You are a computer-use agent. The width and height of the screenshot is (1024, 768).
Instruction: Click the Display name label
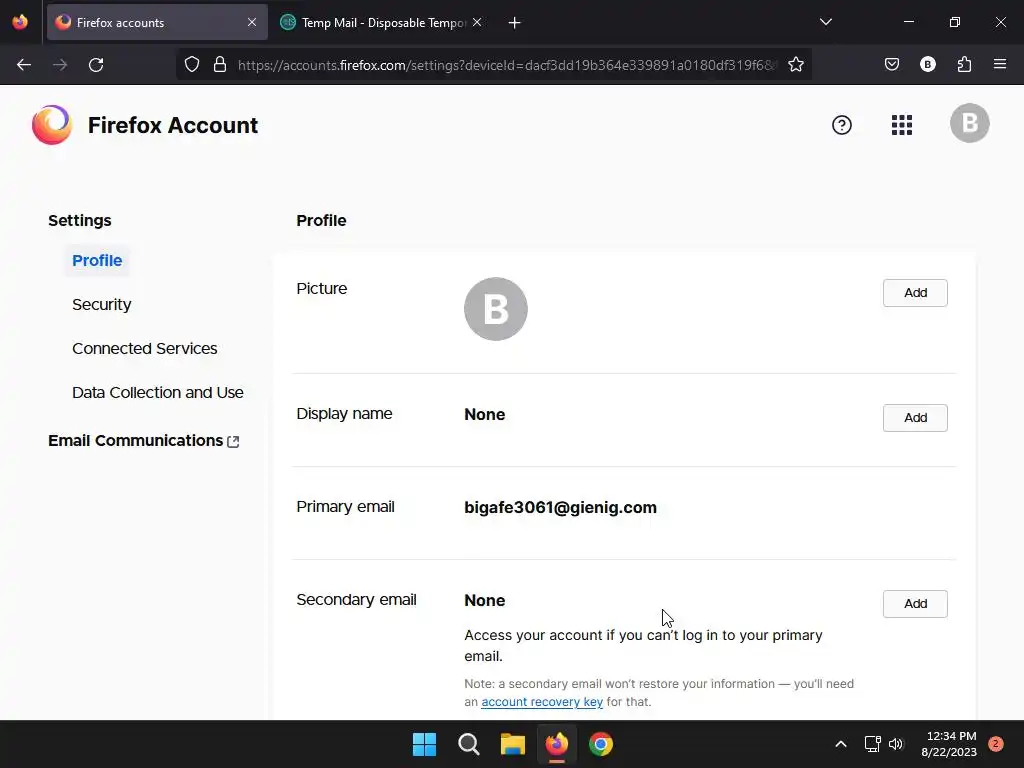tap(344, 414)
